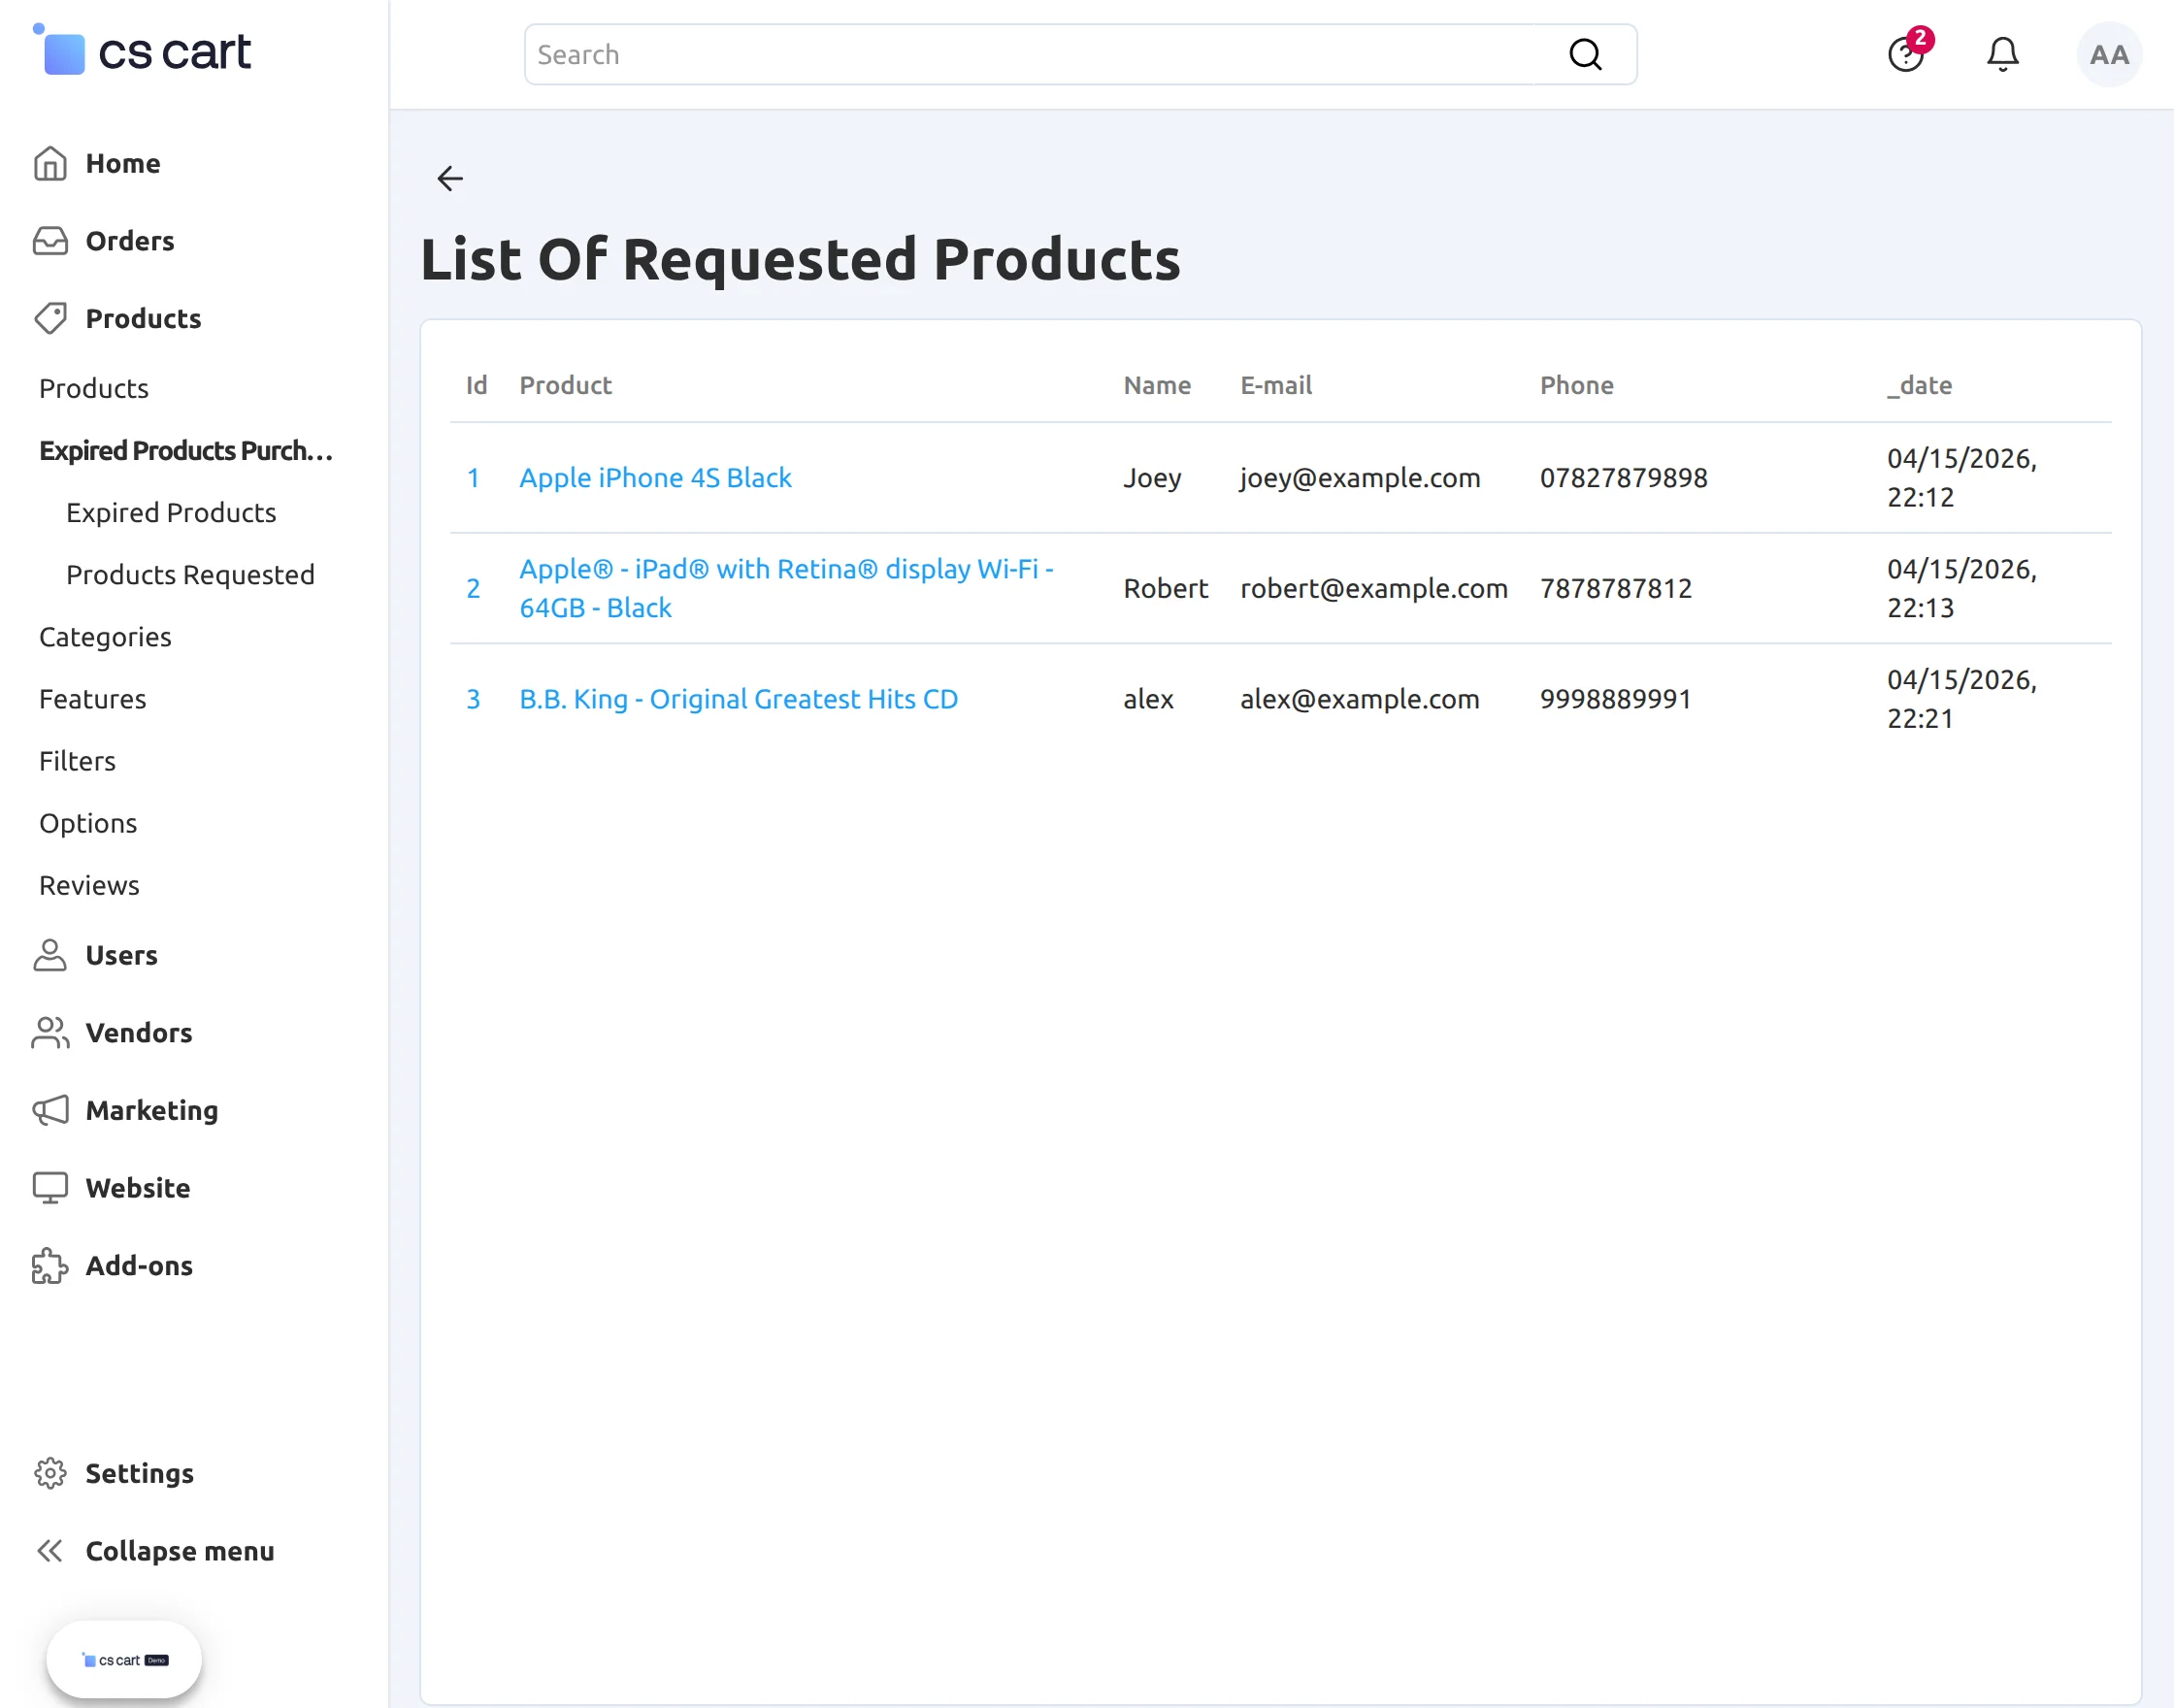Screen dimensions: 2174x1708
Task: Click the Orders inbox icon
Action: click(x=50, y=241)
